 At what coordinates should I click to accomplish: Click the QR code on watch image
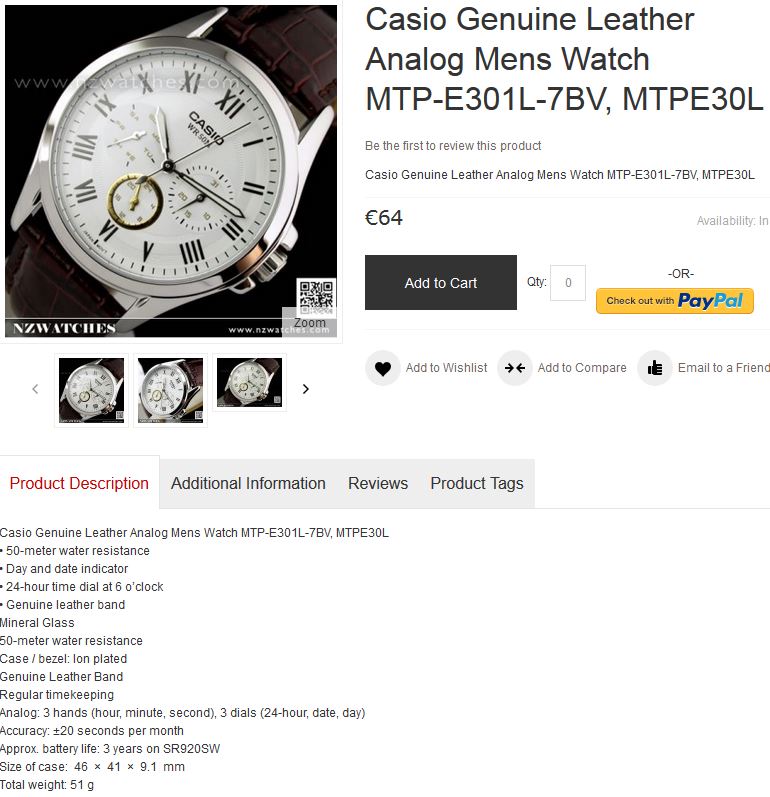point(316,296)
